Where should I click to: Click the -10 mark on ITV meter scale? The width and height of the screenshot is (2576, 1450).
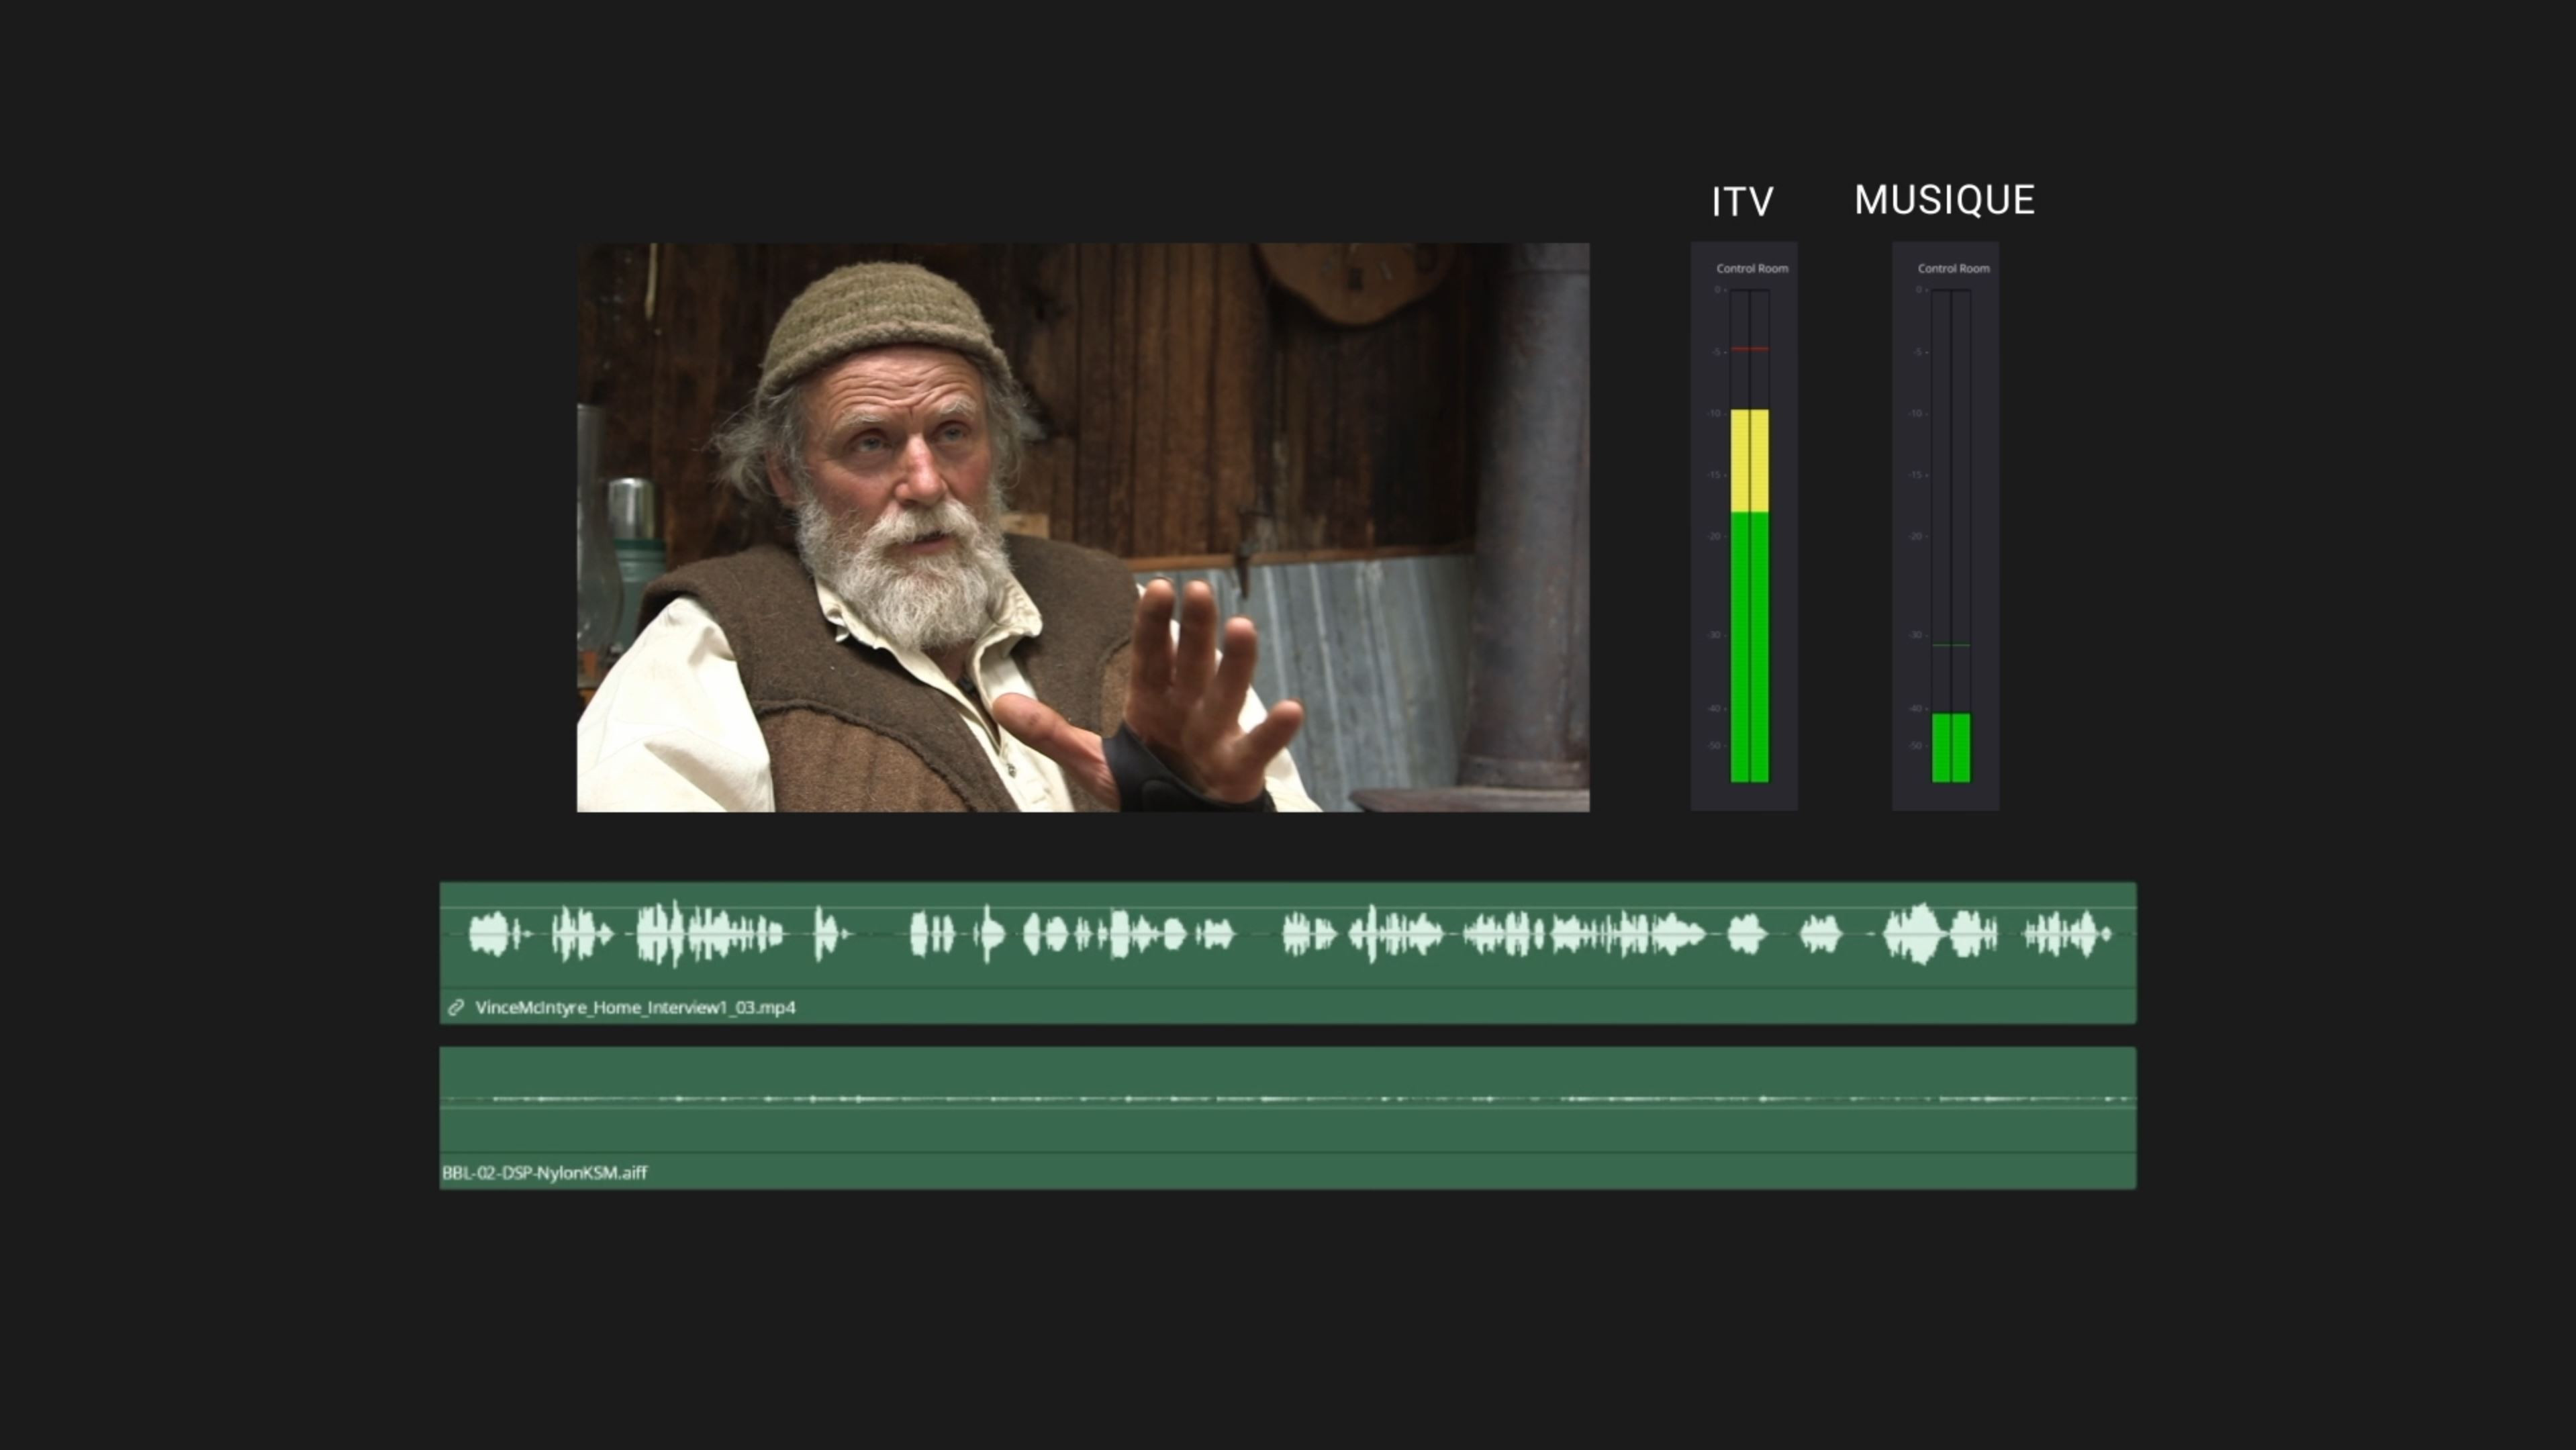click(x=1714, y=413)
